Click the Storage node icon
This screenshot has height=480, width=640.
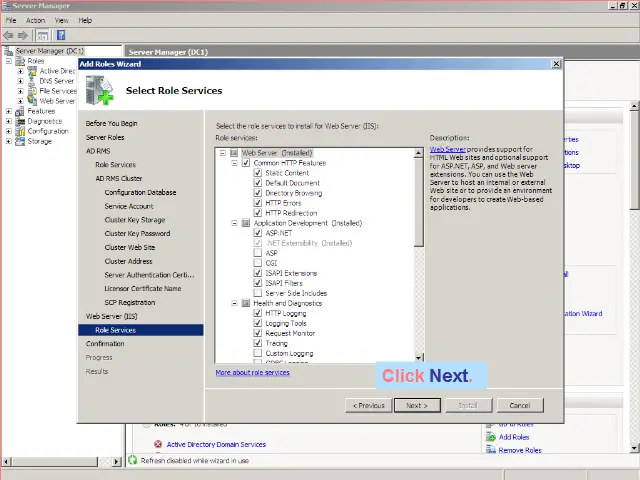coord(20,141)
